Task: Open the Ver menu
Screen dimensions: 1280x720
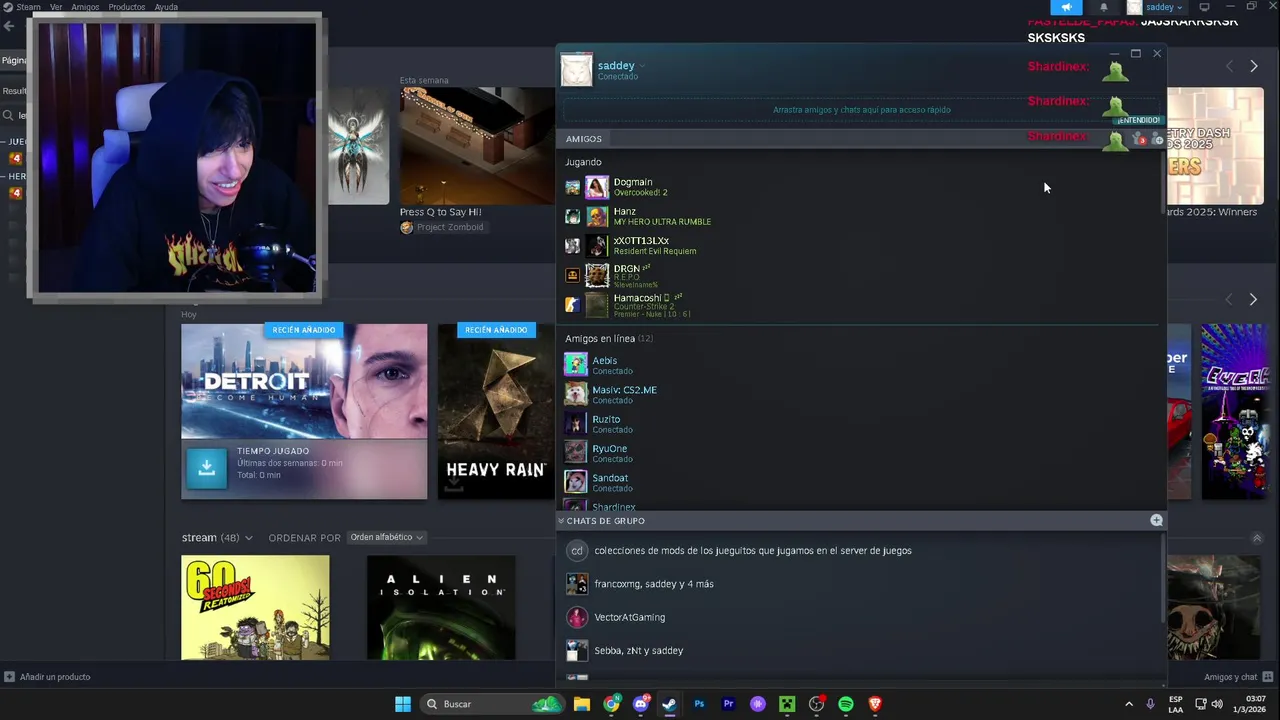Action: [56, 7]
